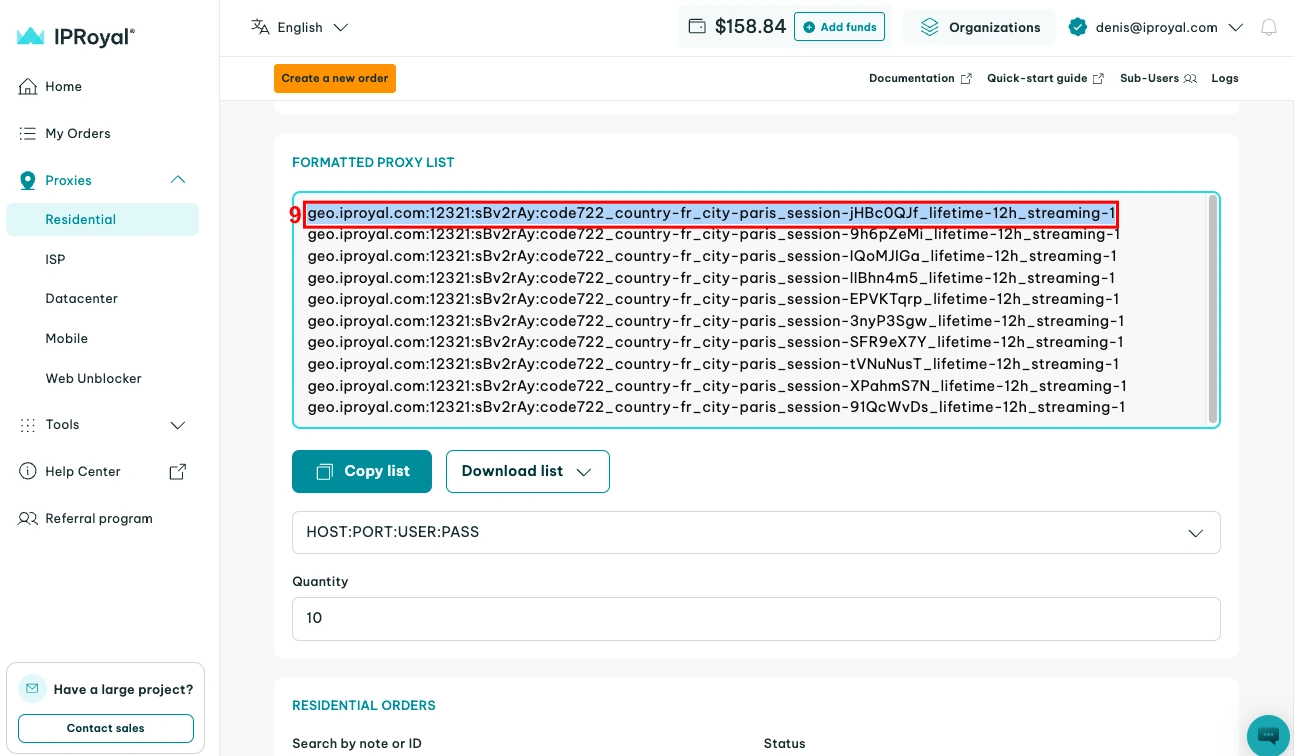
Task: Click the Tools grid icon
Action: 28,425
